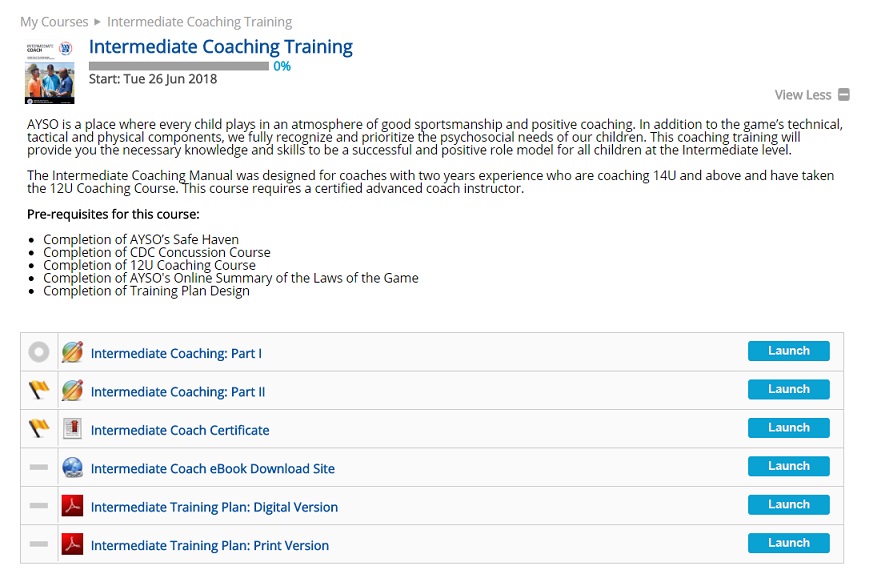
Task: Click the globe icon next to eBook Download Site
Action: [74, 467]
